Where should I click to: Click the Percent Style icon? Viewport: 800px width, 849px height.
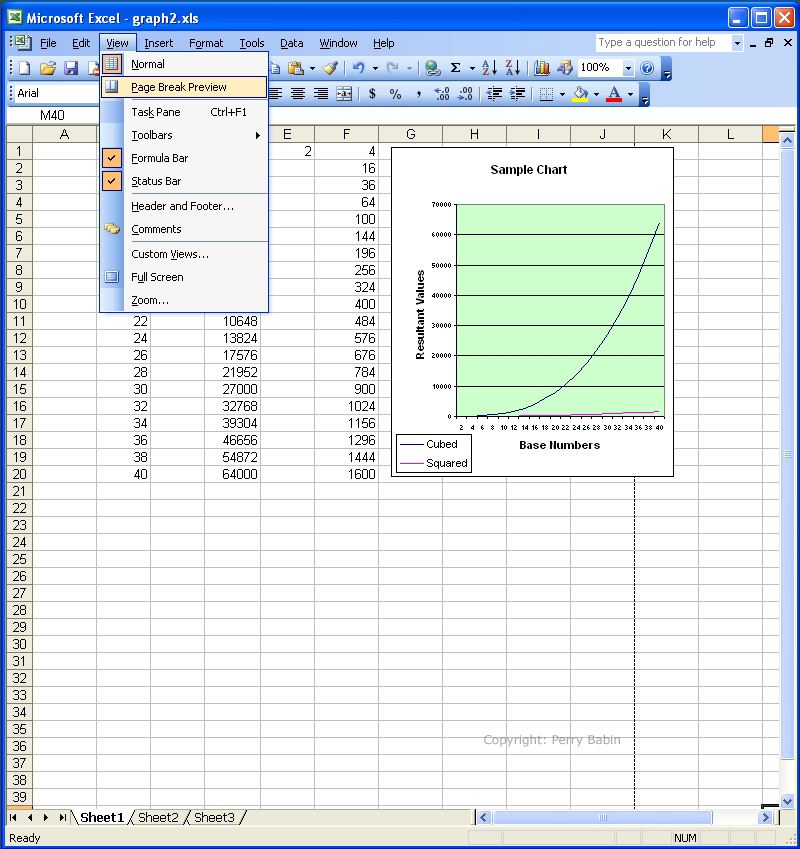tap(396, 94)
